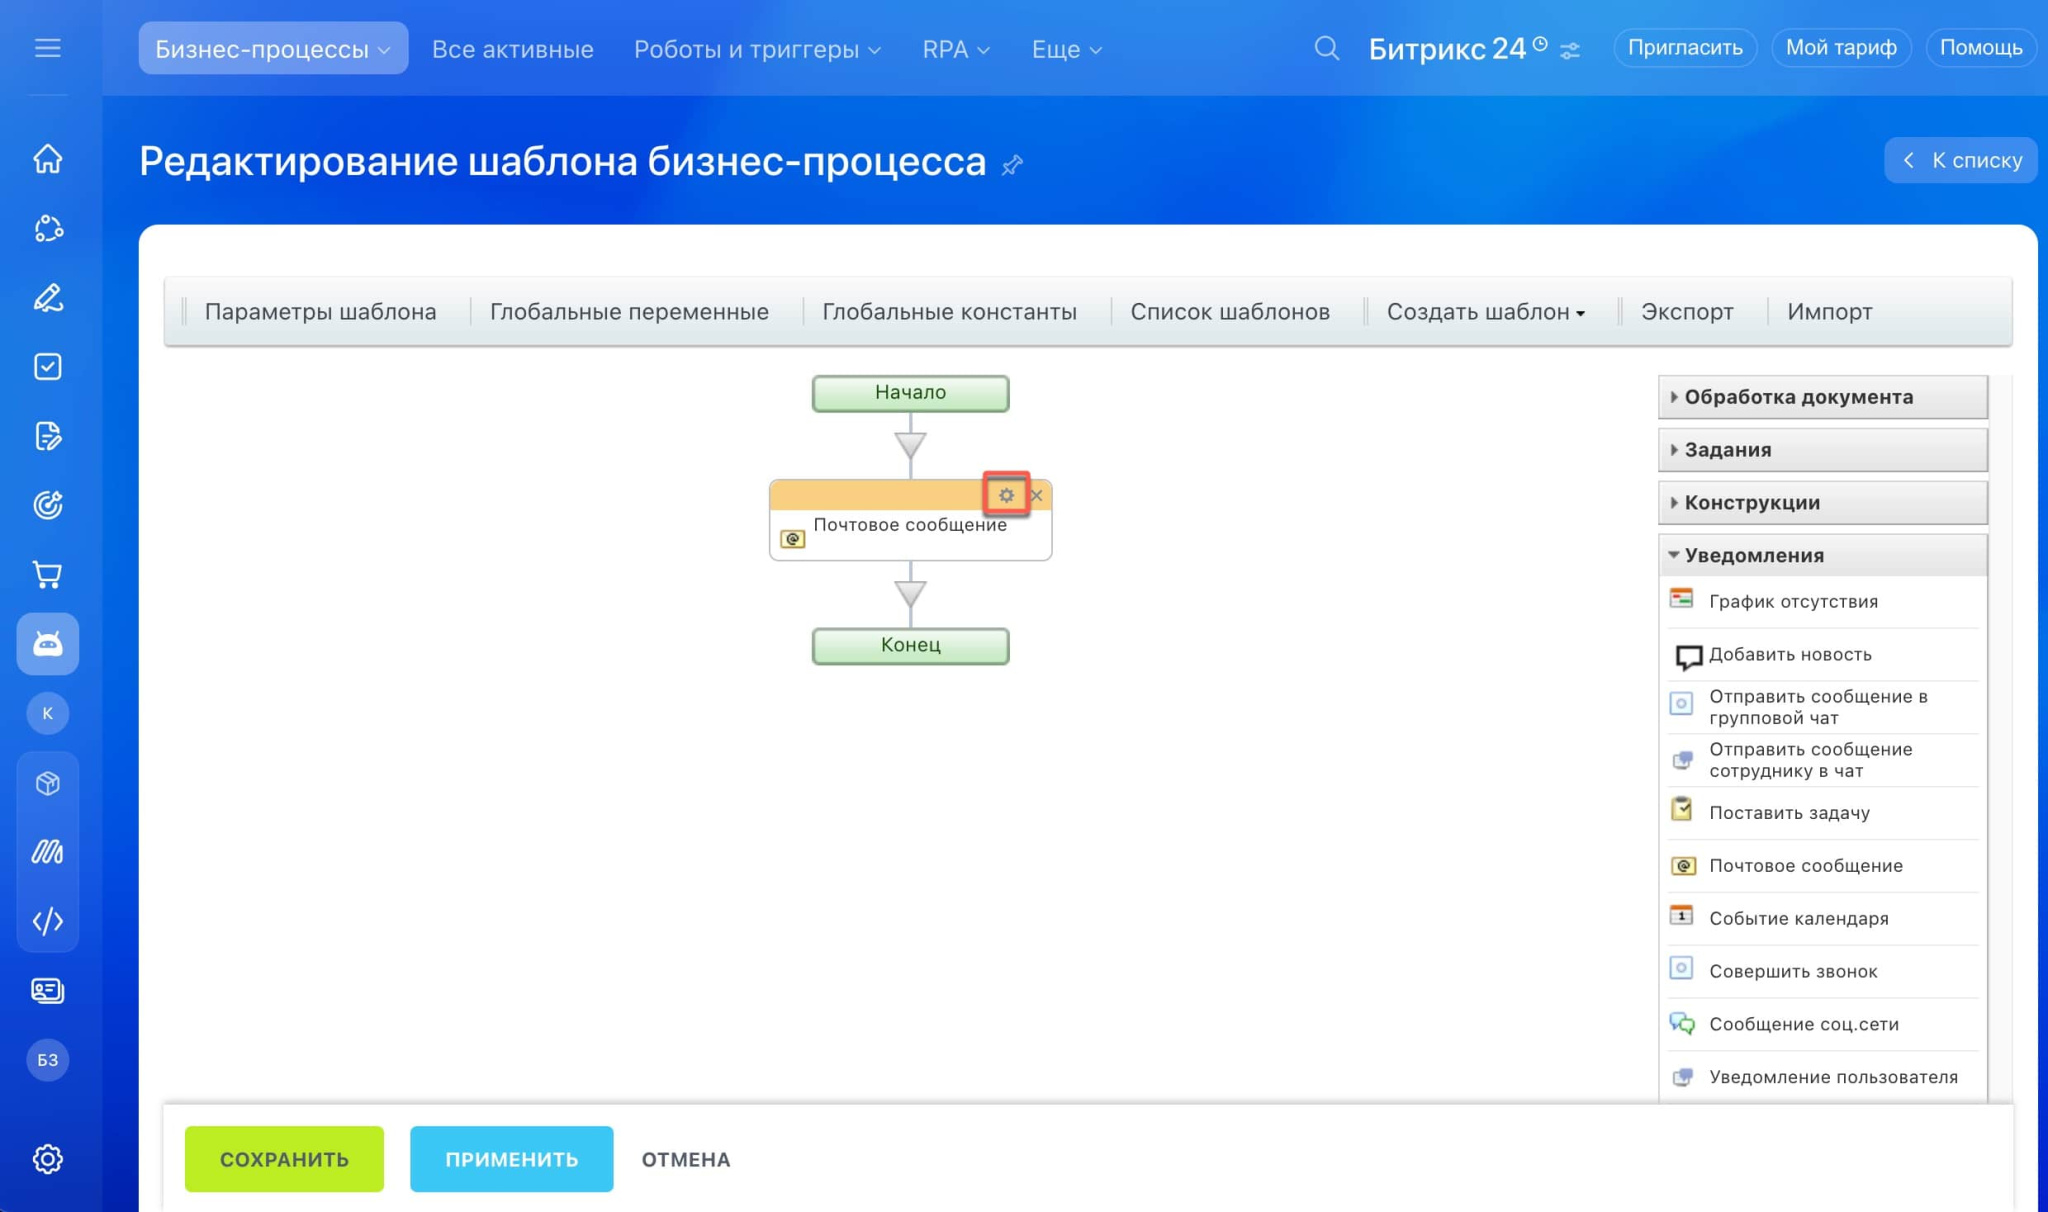Click the Битрикс 24 logo text
Image resolution: width=2048 pixels, height=1212 pixels.
click(1447, 48)
